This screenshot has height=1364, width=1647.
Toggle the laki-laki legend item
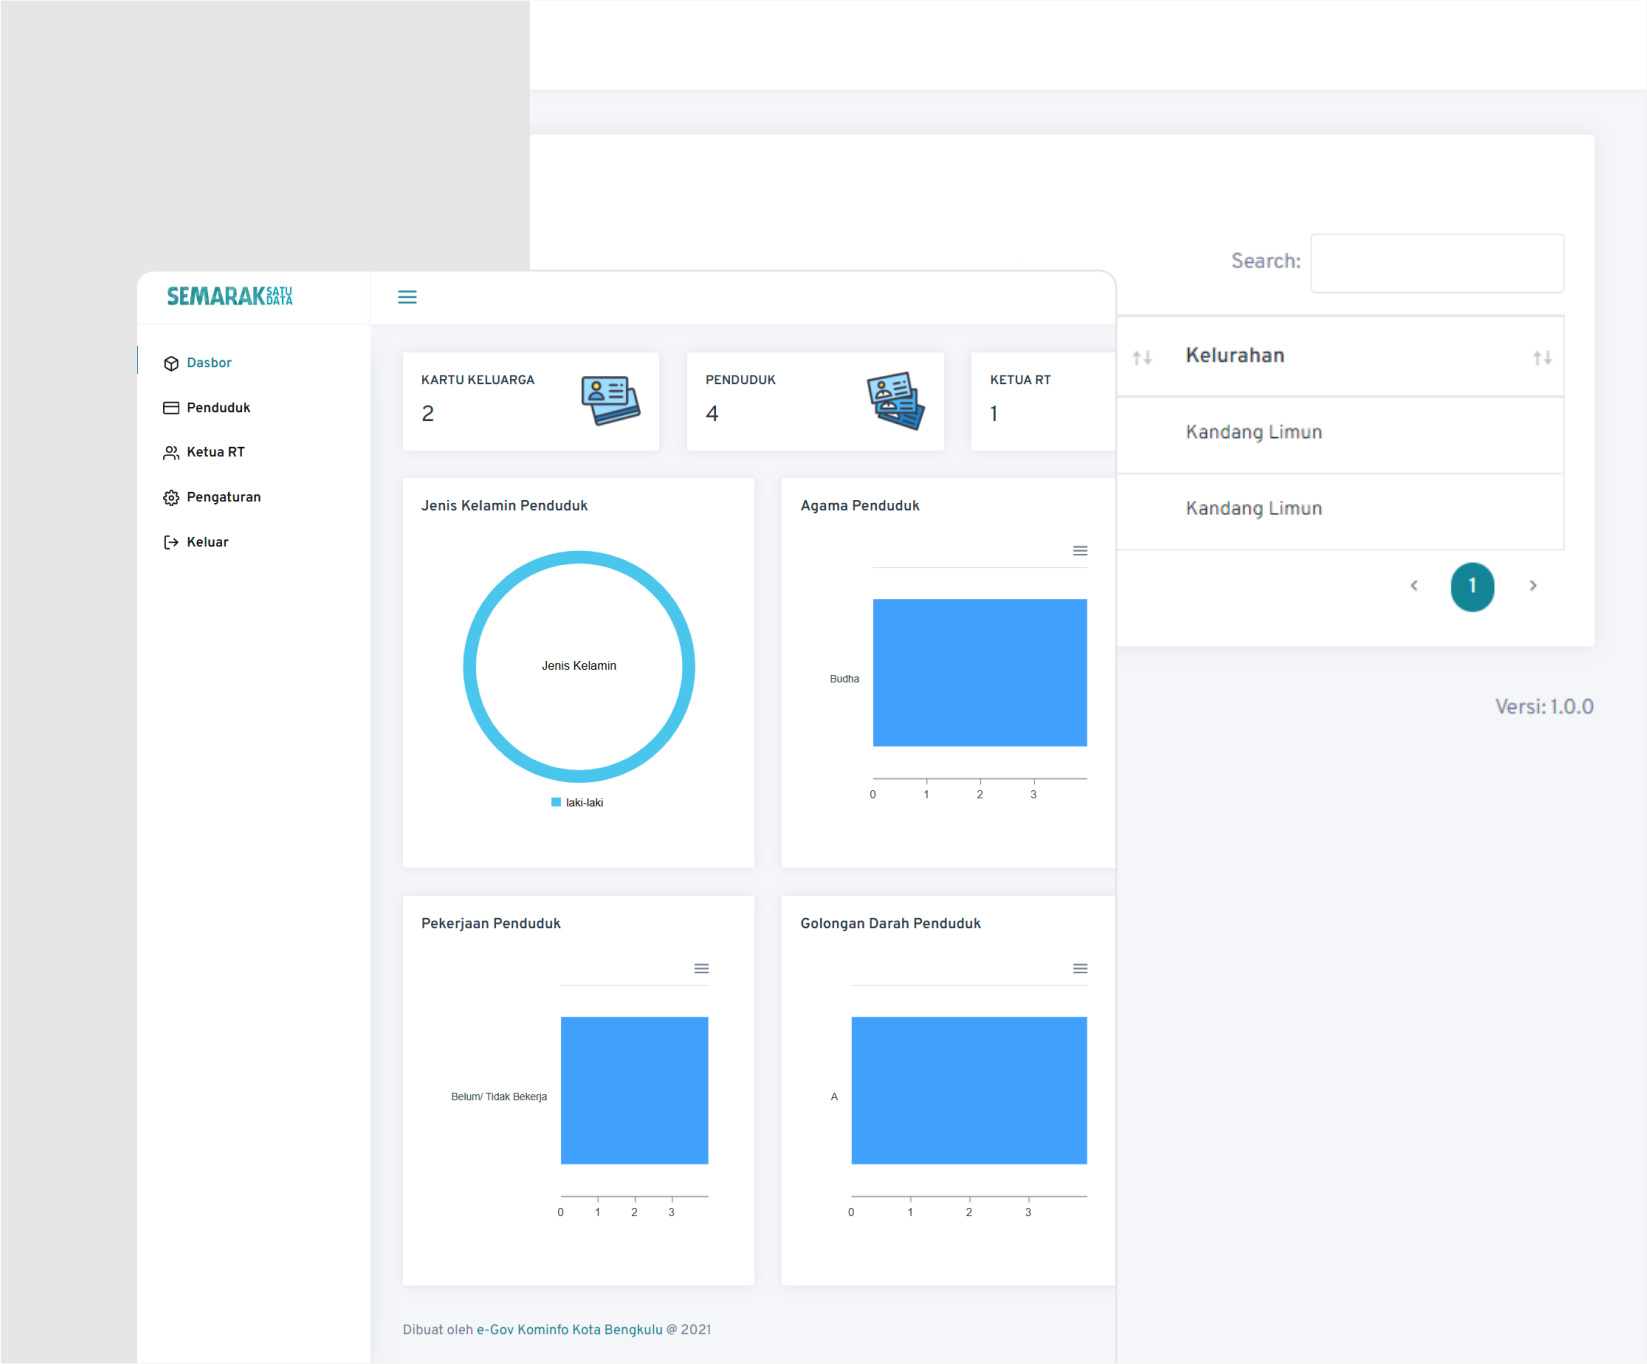point(577,803)
